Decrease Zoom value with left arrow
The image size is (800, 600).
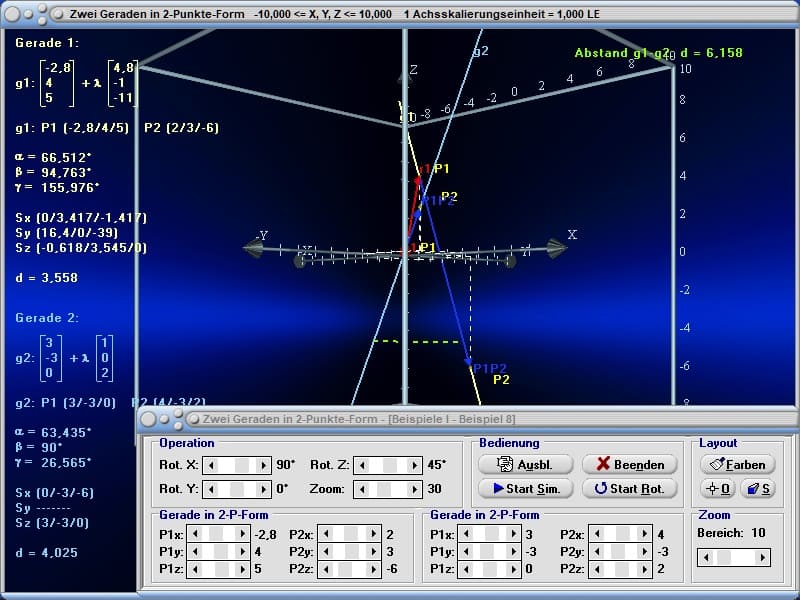pyautogui.click(x=362, y=489)
